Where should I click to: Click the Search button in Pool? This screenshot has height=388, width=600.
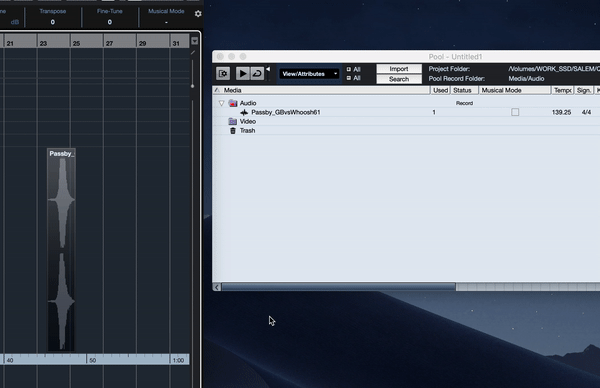click(x=399, y=79)
